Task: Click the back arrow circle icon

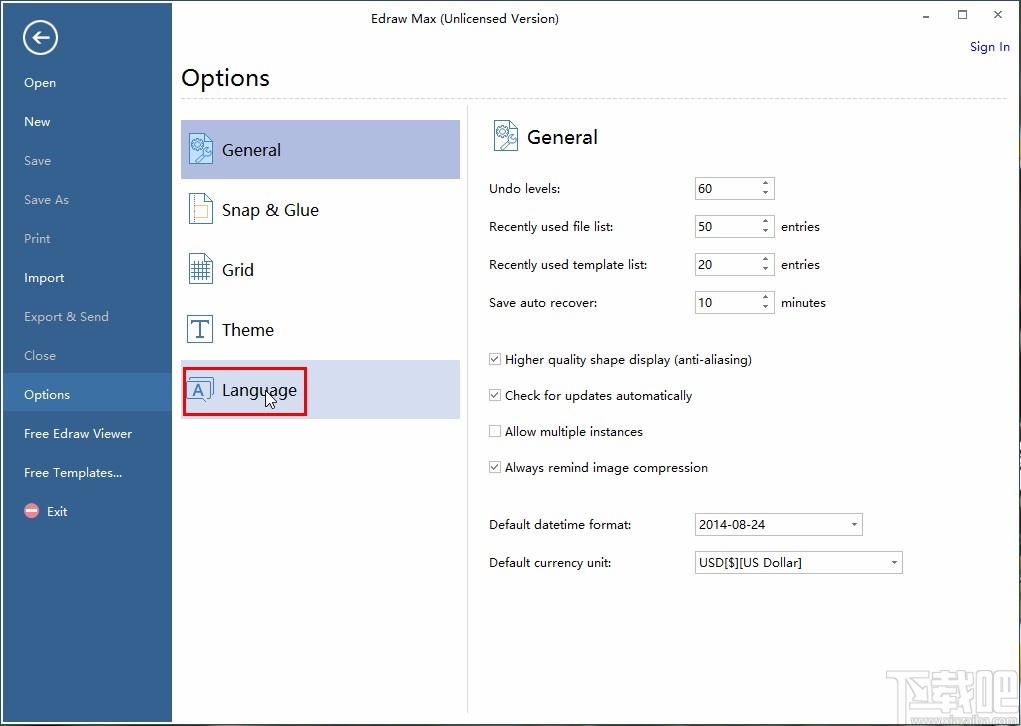Action: (40, 38)
